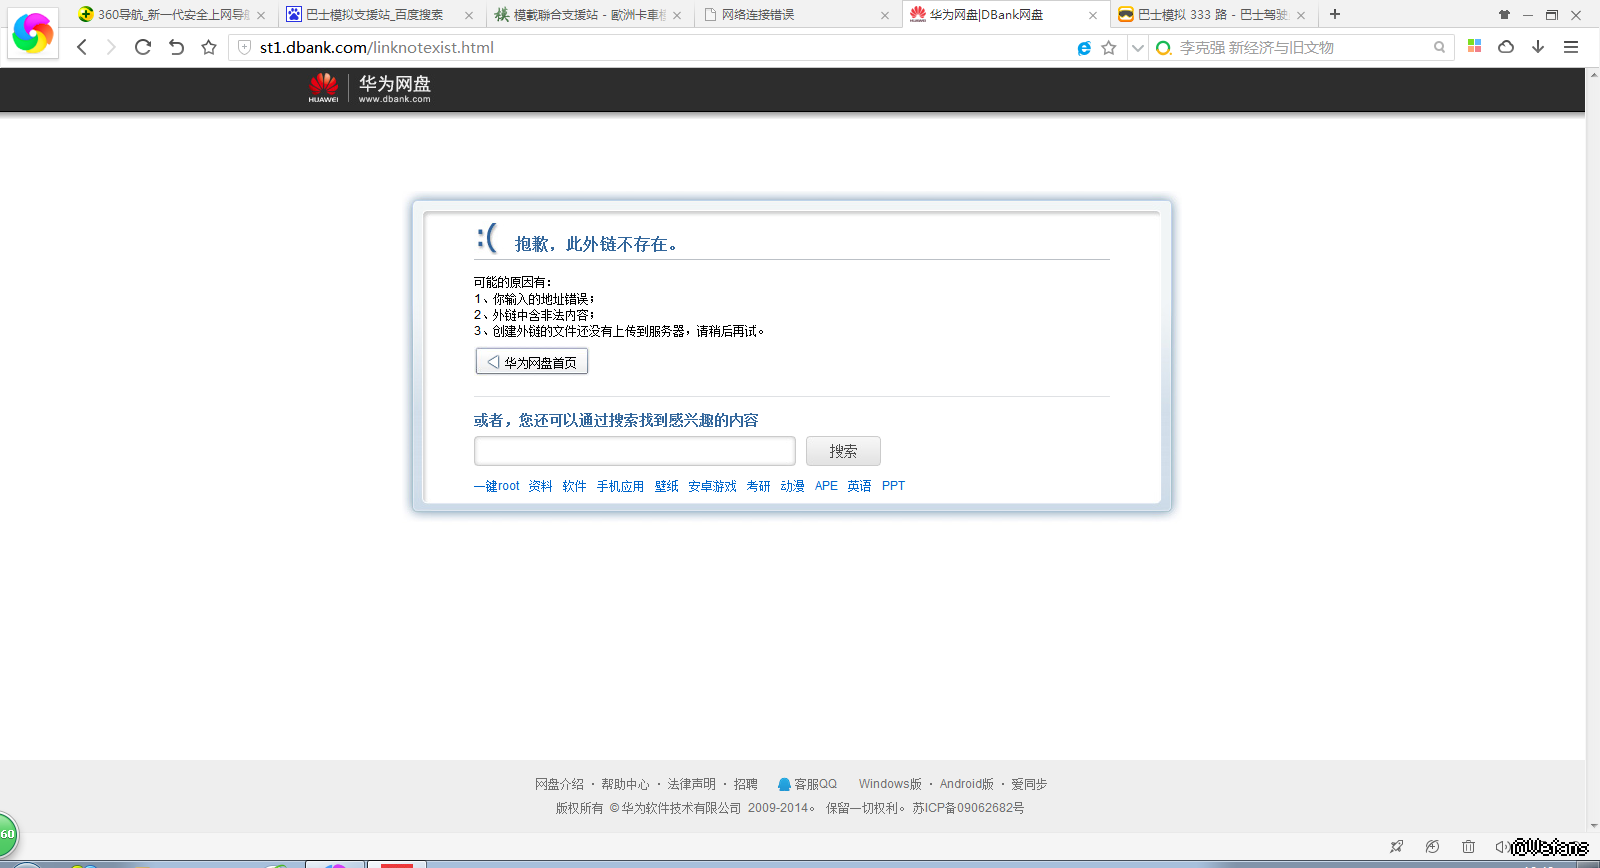Open the 爱同步 footer link

tap(1029, 784)
